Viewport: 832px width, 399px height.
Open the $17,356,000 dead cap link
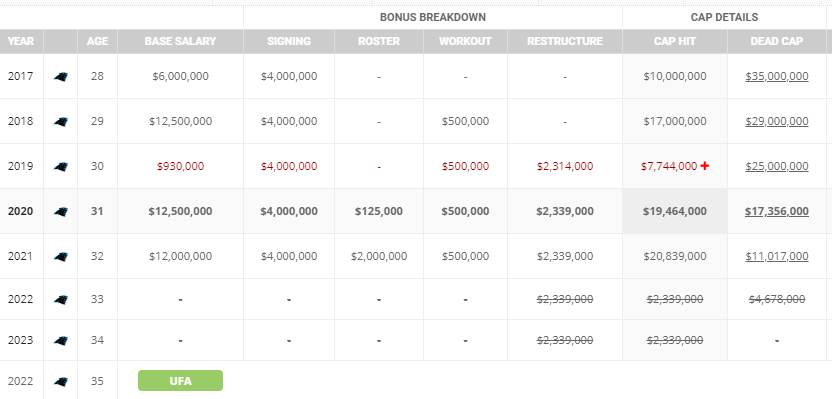click(x=777, y=211)
